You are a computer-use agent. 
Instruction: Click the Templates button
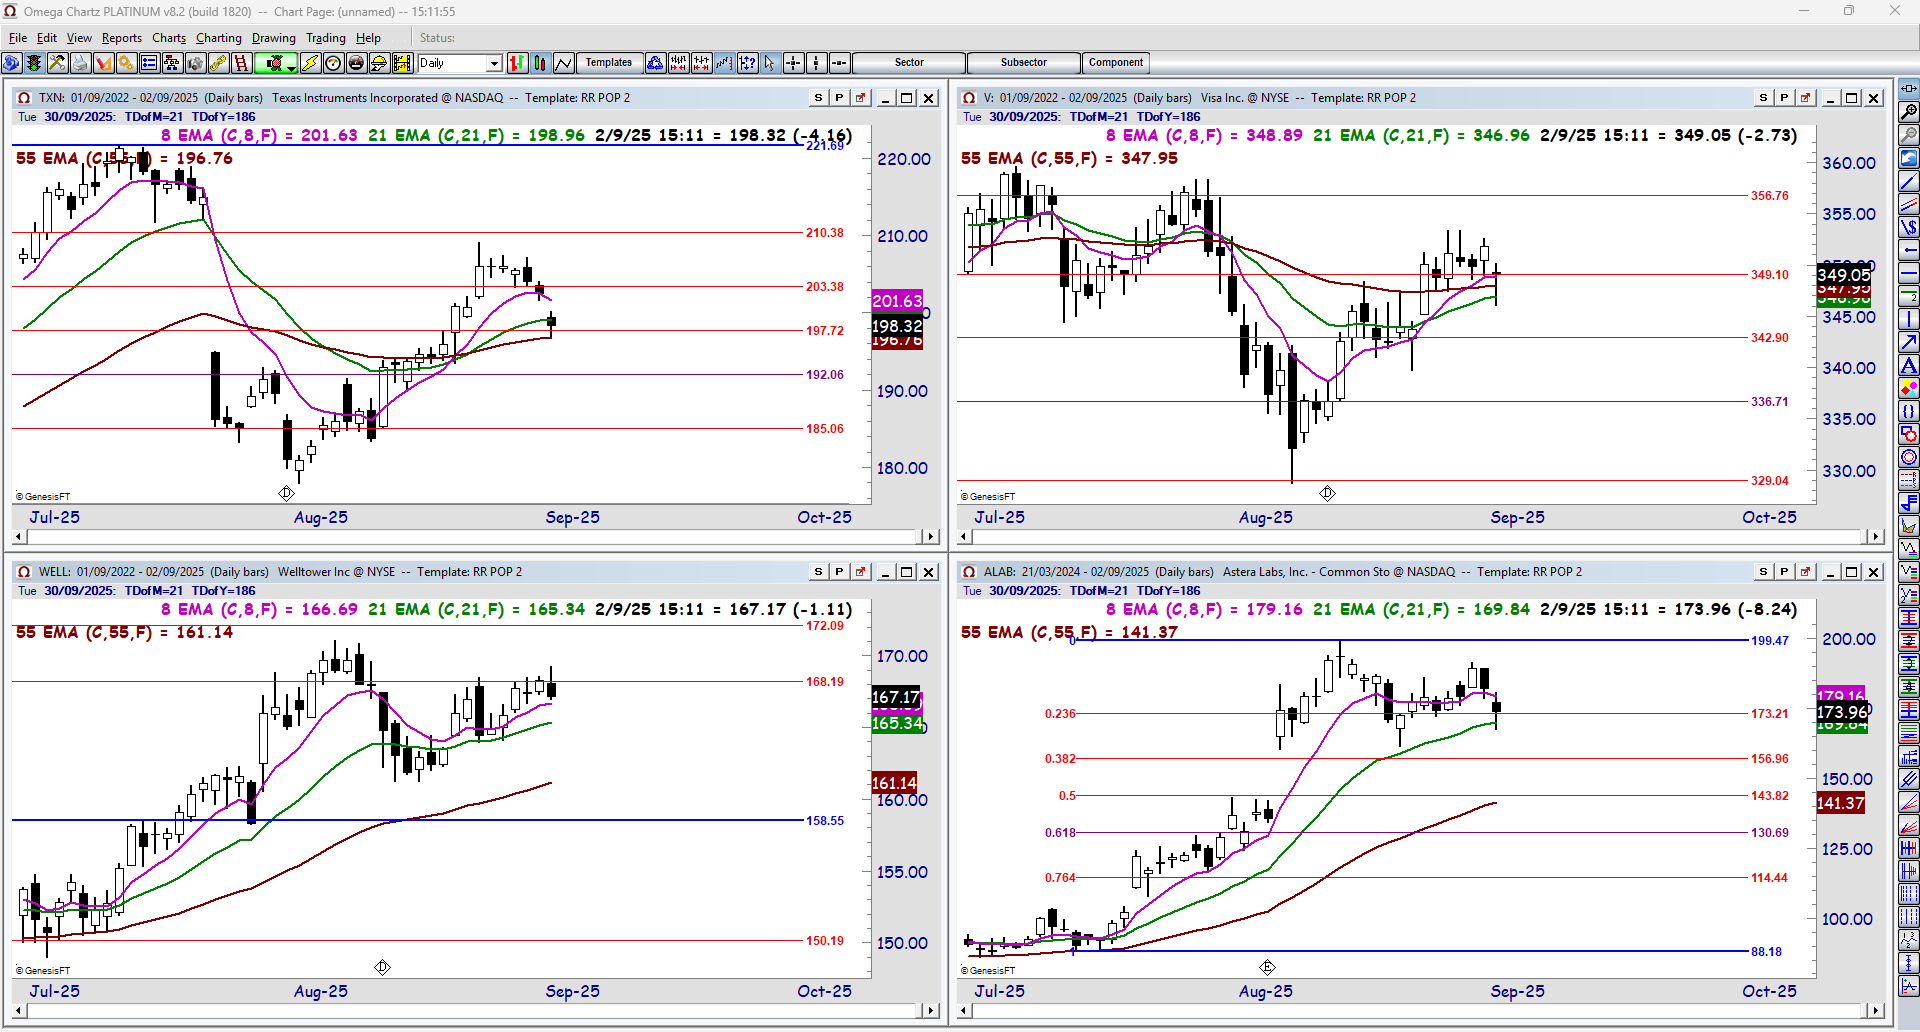click(609, 63)
